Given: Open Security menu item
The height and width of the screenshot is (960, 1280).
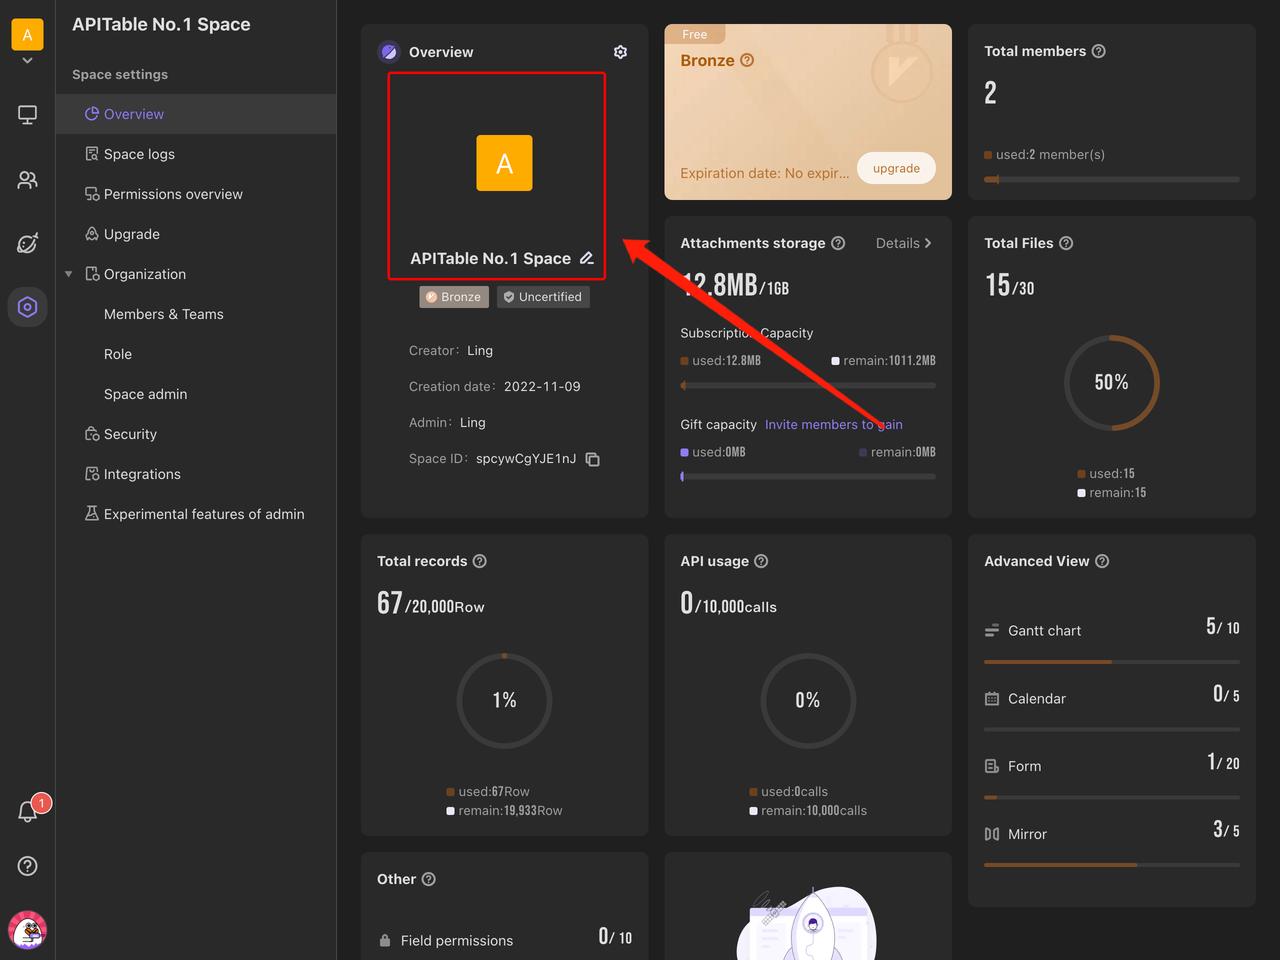Looking at the screenshot, I should [196, 434].
